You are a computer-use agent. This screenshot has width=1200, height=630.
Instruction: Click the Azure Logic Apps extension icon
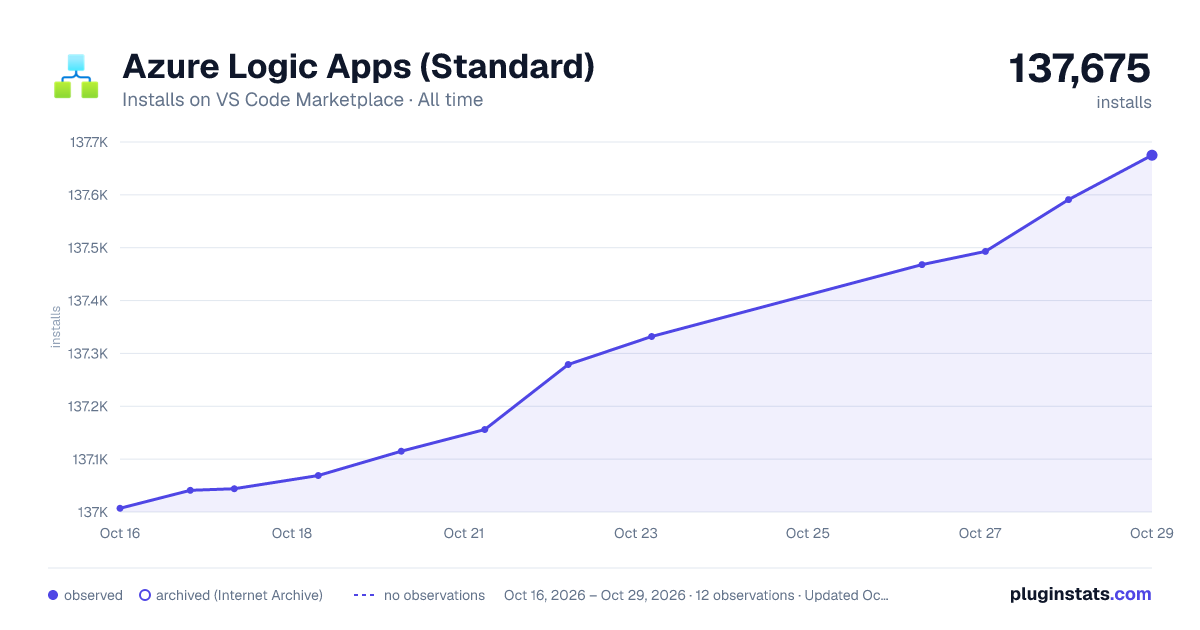click(x=76, y=77)
